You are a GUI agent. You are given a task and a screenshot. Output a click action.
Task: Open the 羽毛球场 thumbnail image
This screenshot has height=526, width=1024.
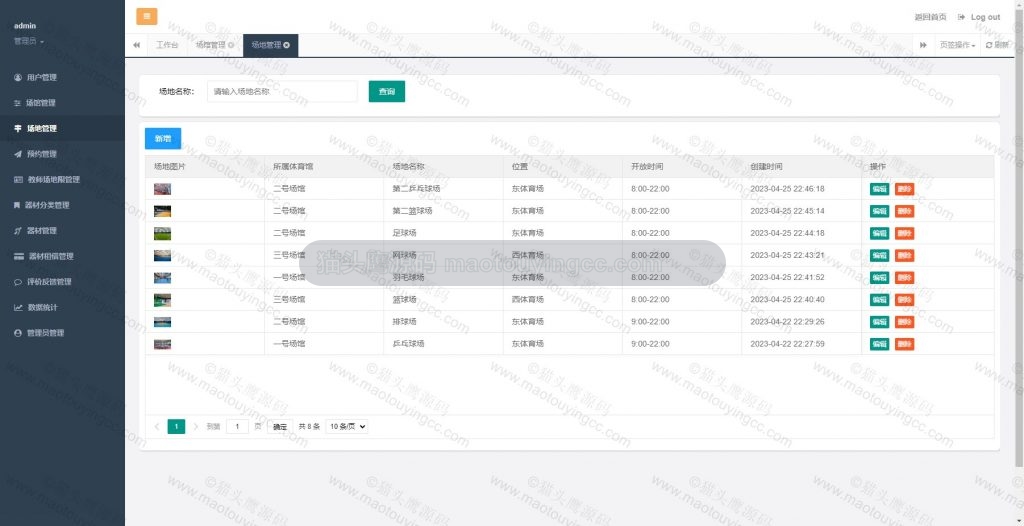pos(163,278)
